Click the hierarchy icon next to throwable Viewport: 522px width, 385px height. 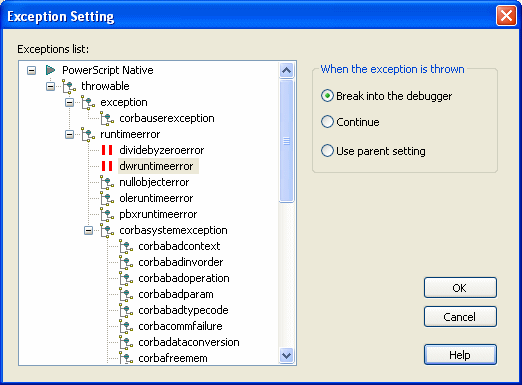[69, 86]
